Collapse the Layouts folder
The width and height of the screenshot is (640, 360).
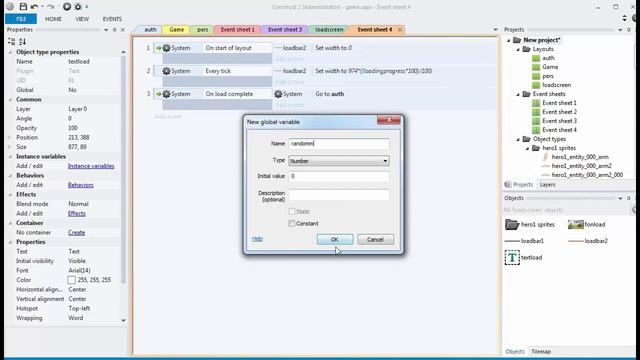pos(518,49)
